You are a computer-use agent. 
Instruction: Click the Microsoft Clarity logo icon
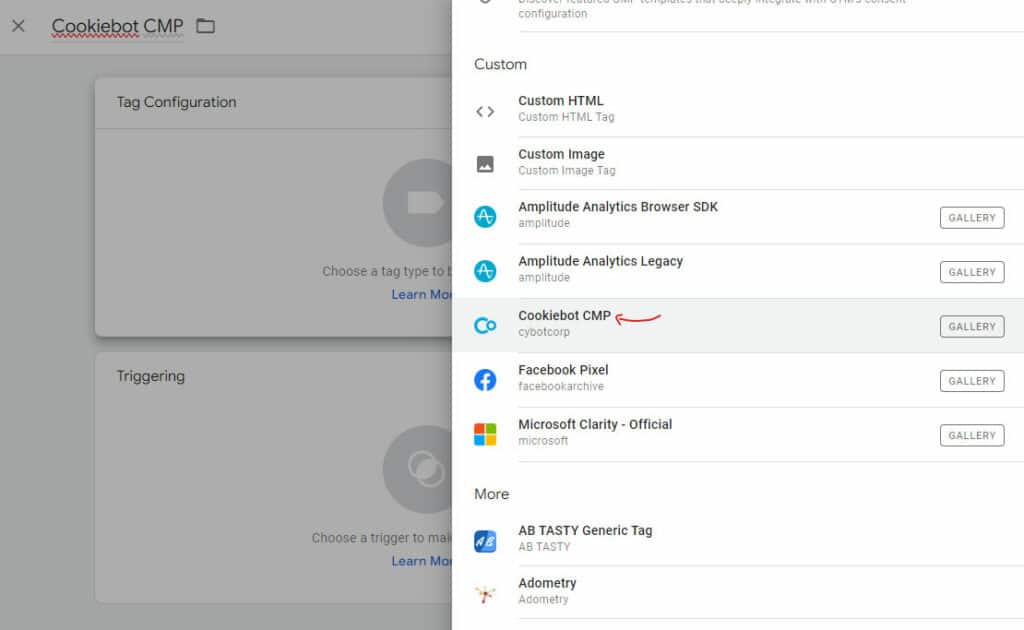click(x=485, y=434)
